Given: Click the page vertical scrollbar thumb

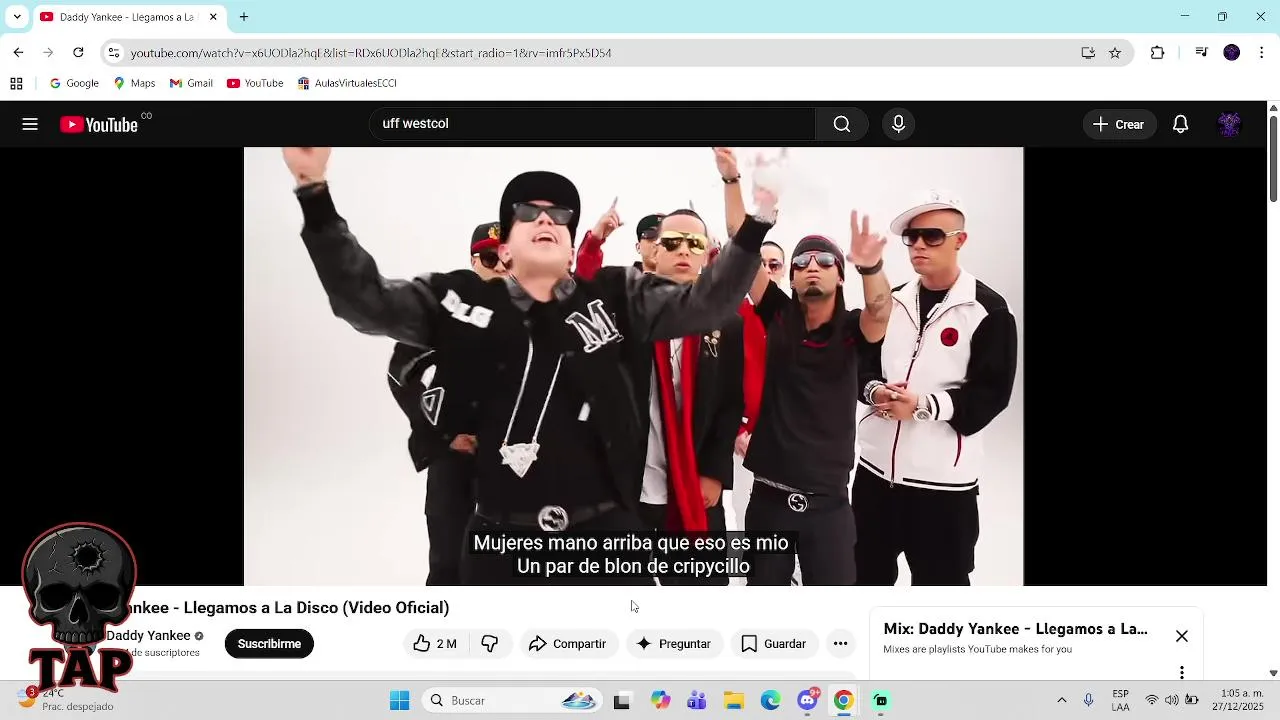Looking at the screenshot, I should tap(1273, 158).
